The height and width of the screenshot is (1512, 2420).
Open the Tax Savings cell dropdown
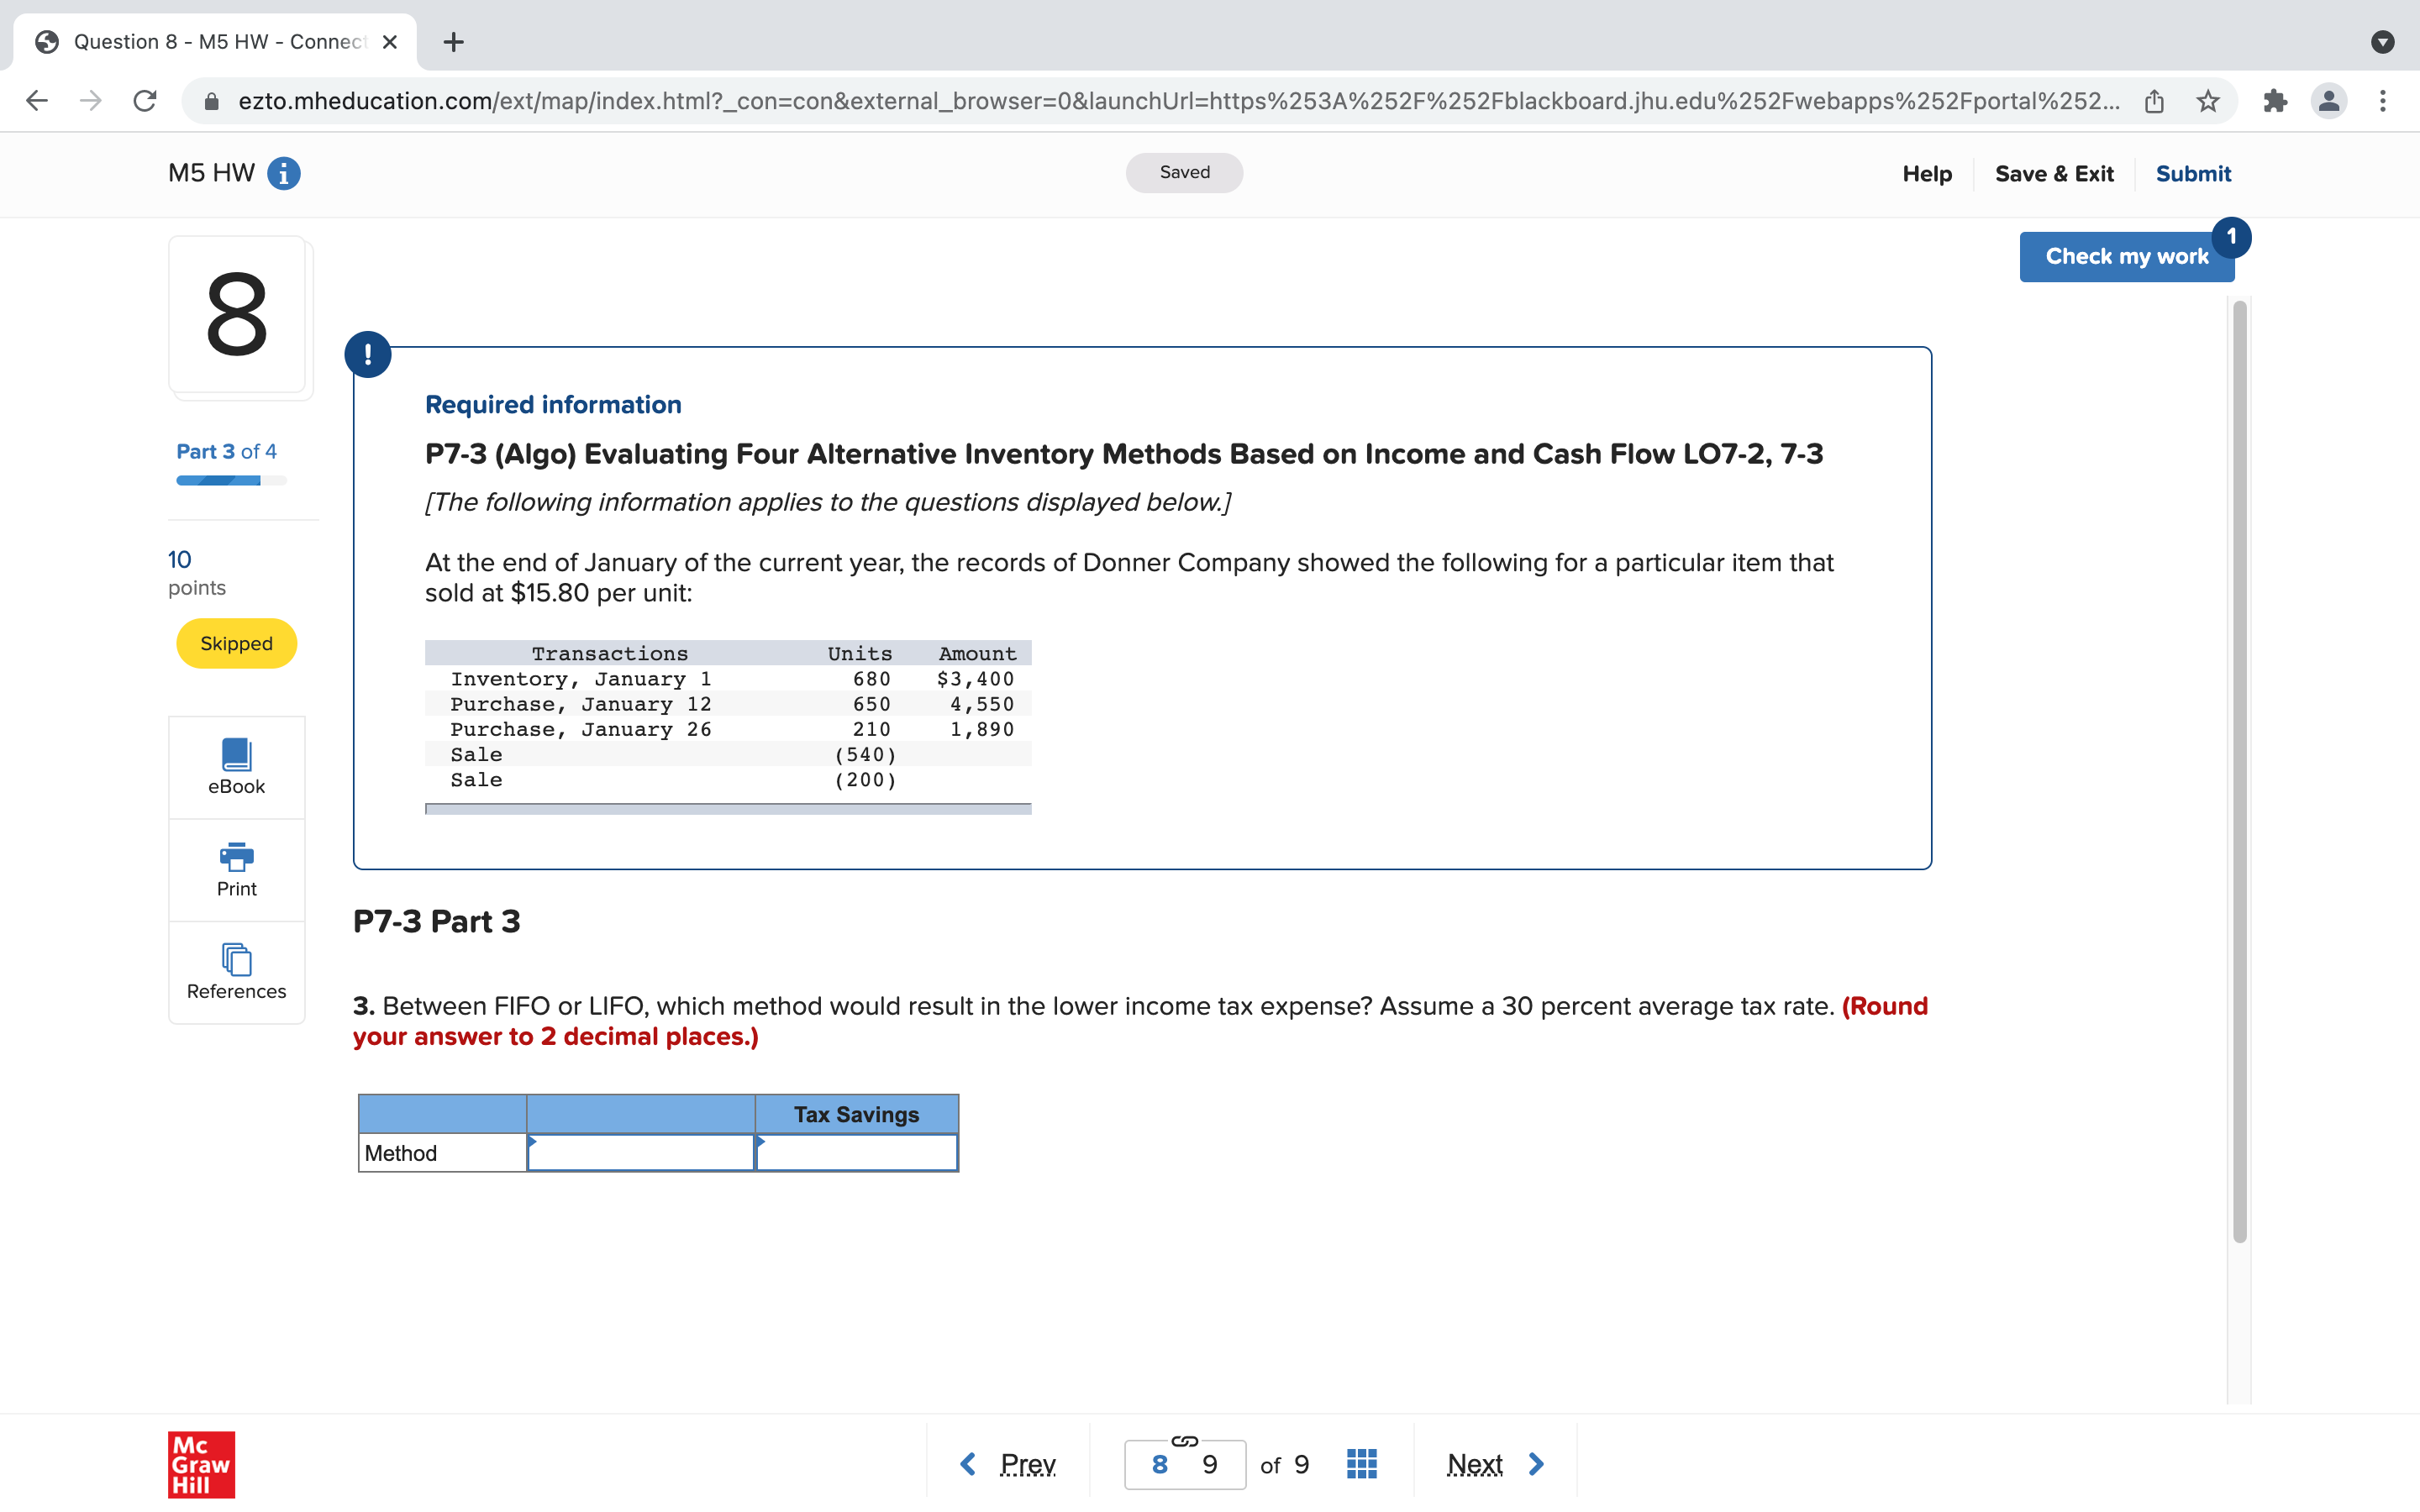tap(856, 1152)
